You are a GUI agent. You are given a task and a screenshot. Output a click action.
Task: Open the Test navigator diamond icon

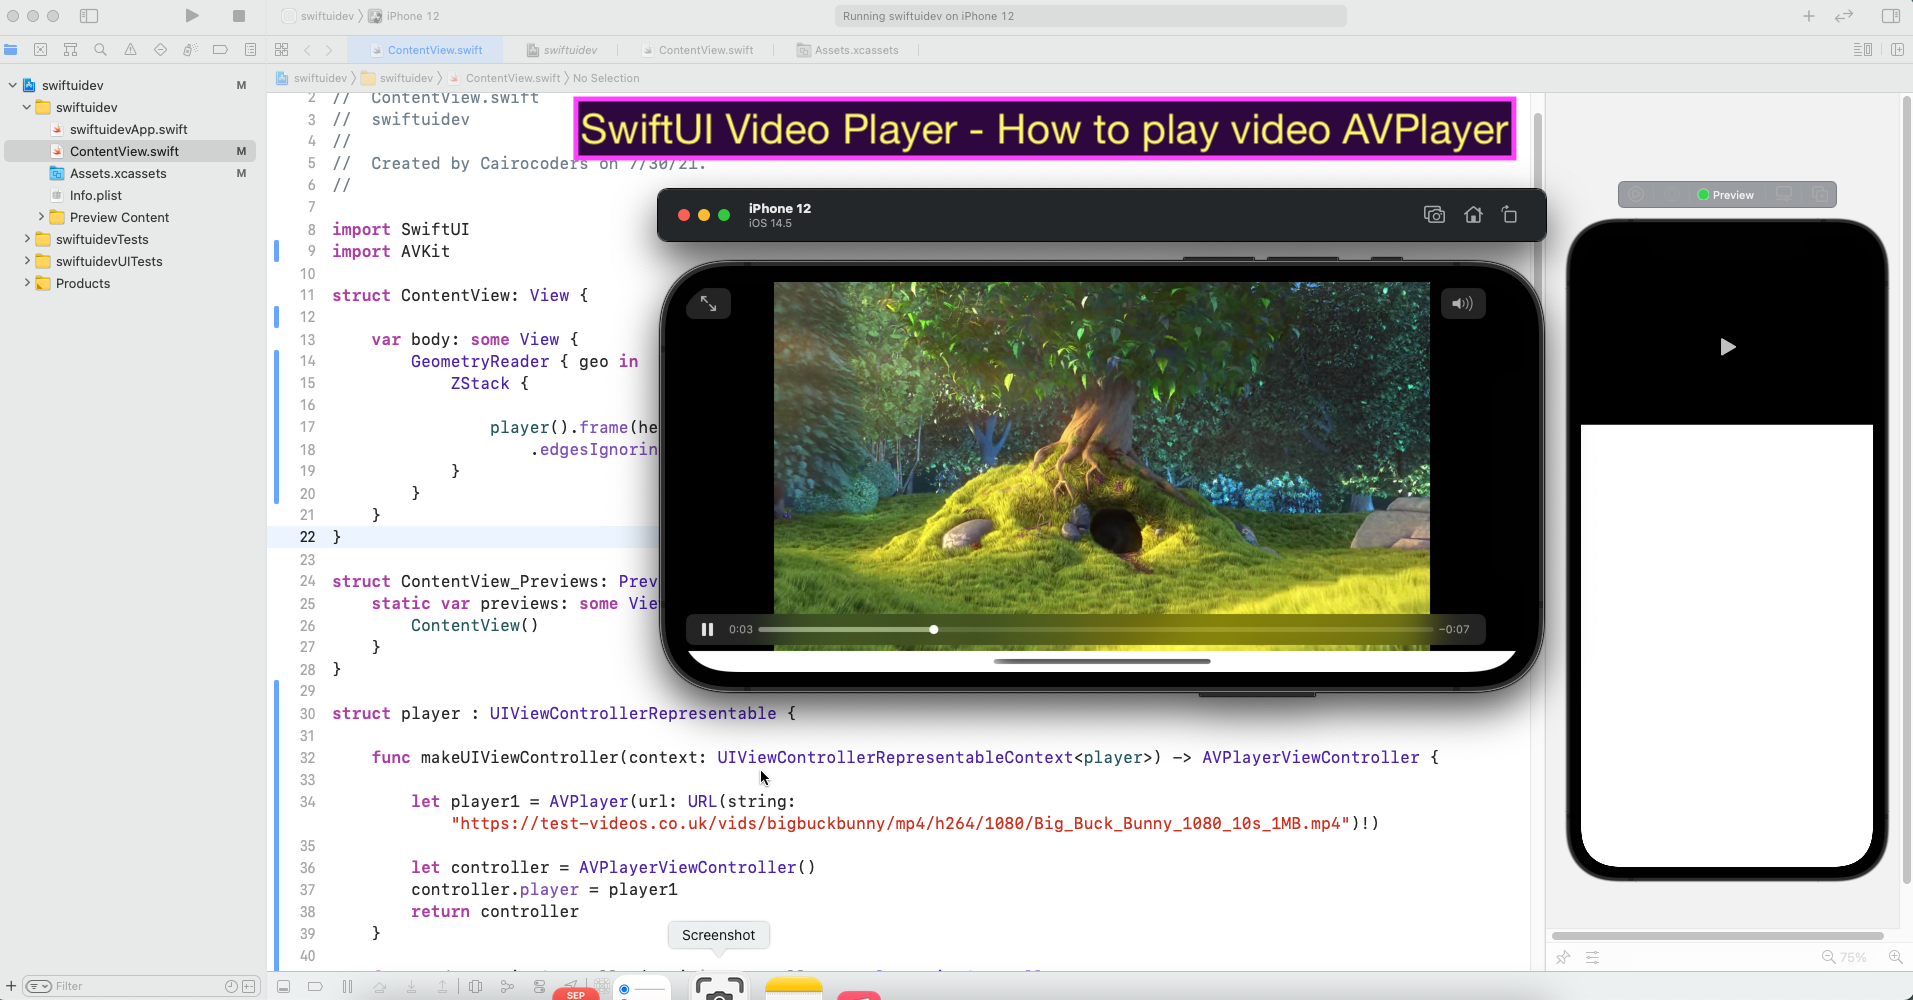(160, 50)
